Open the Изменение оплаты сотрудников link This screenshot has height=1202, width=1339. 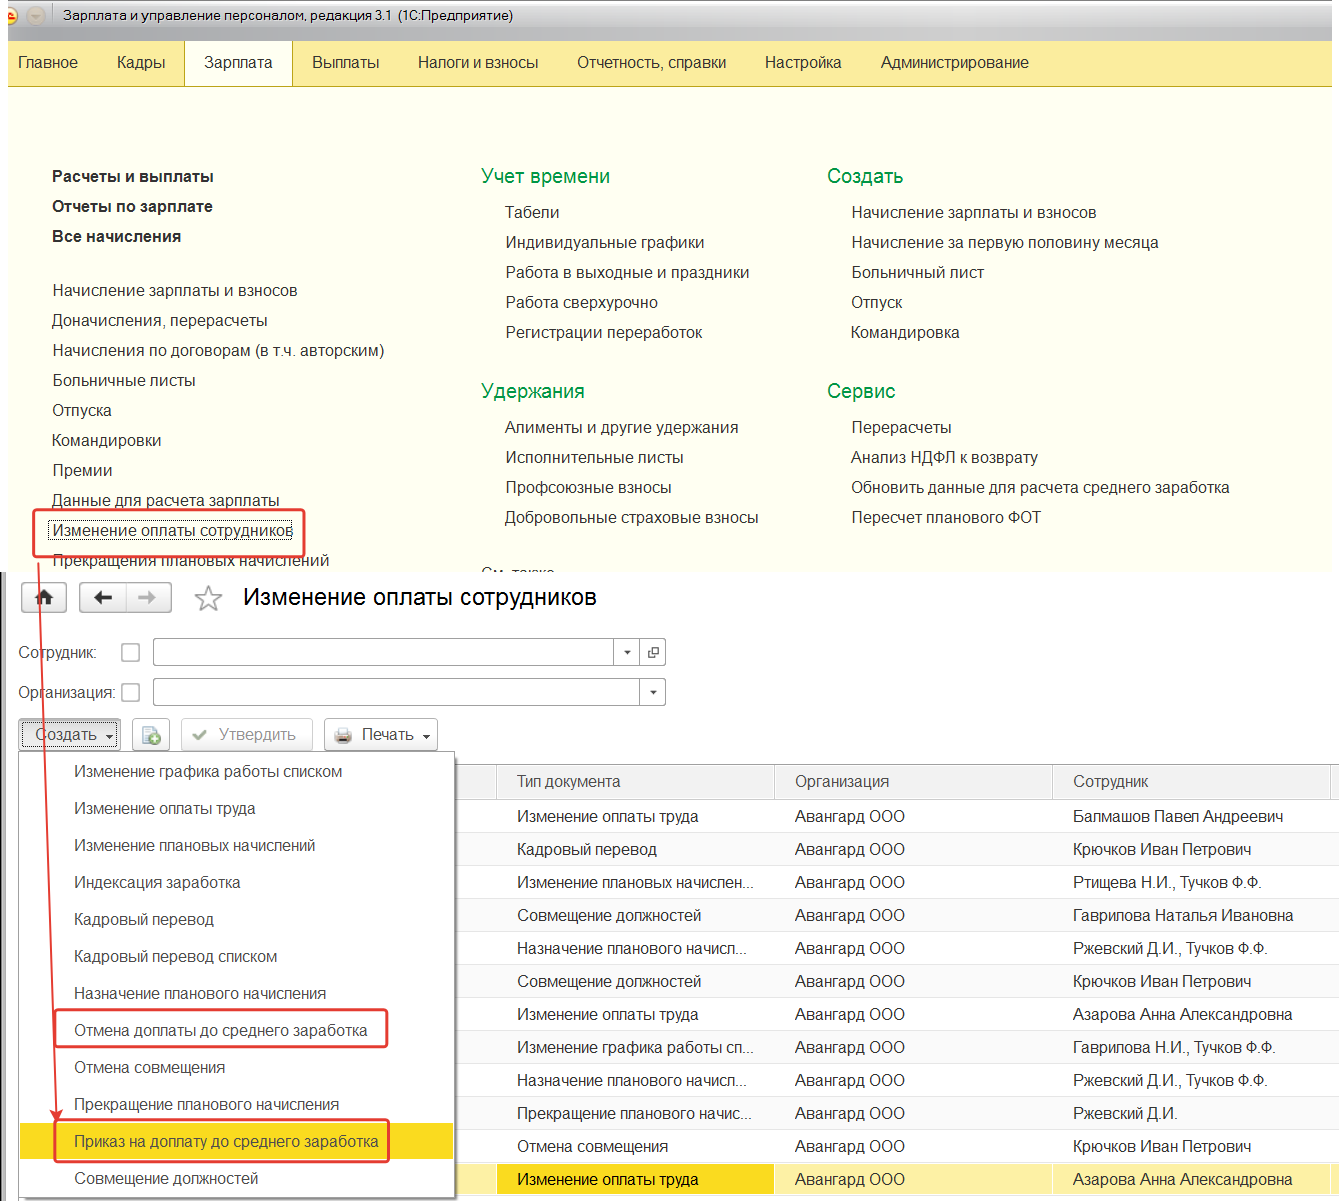point(172,531)
